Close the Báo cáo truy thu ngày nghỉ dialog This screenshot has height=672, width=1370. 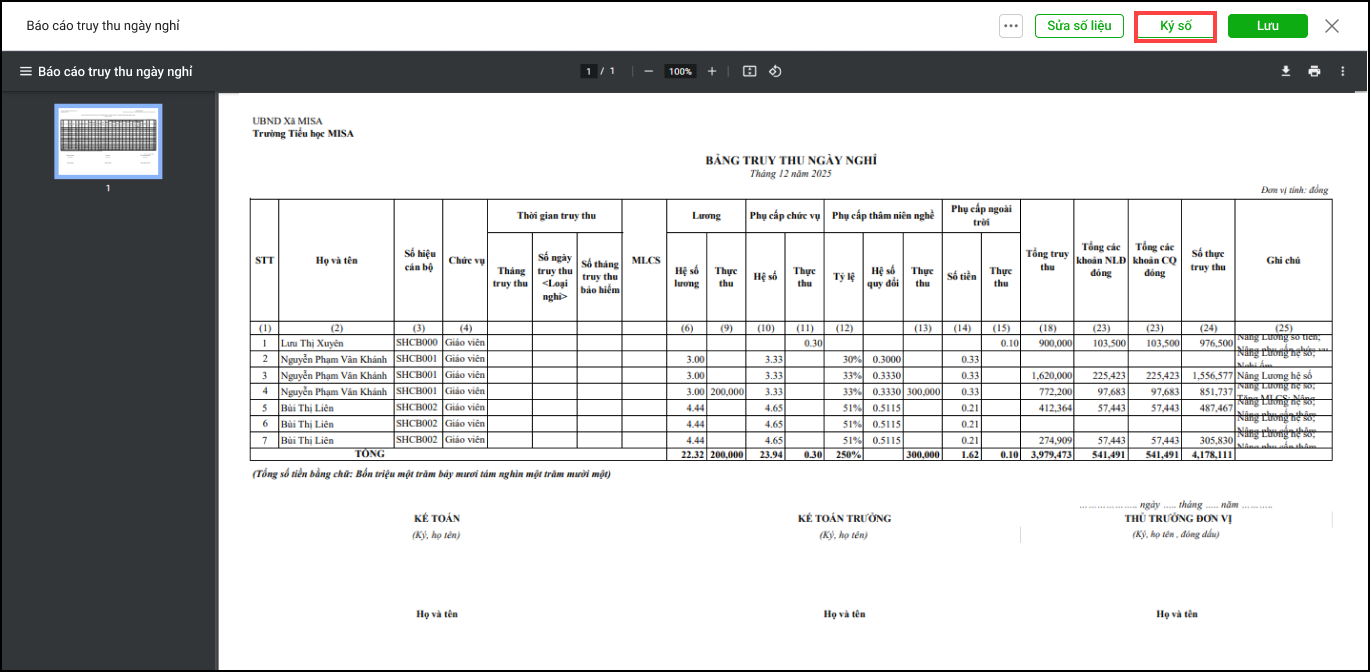[x=1332, y=26]
